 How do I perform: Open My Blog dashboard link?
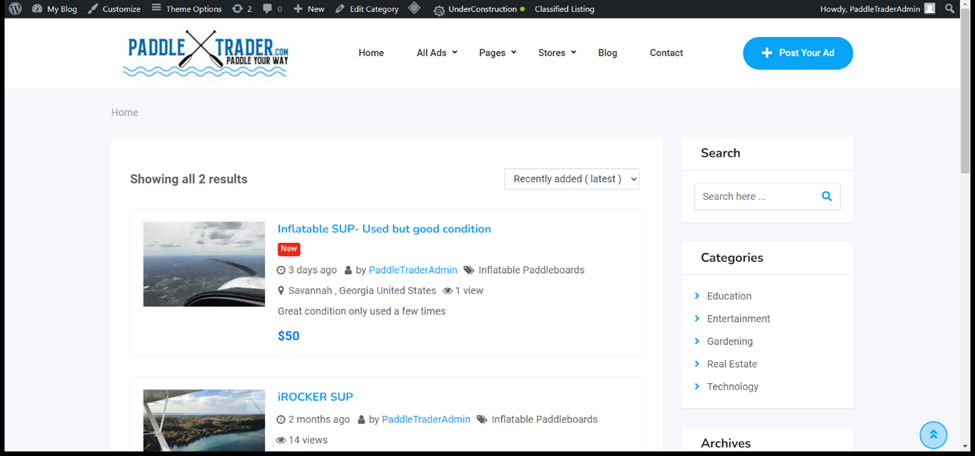(54, 9)
